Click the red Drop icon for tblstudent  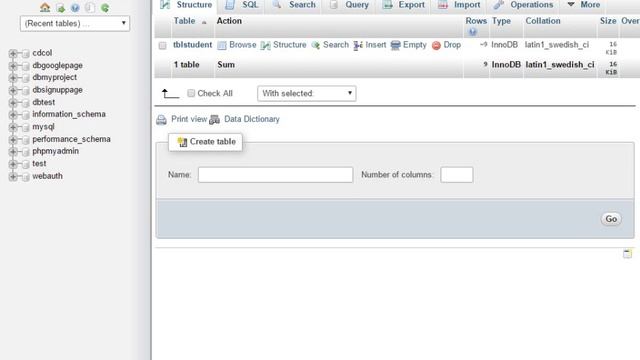pos(436,45)
